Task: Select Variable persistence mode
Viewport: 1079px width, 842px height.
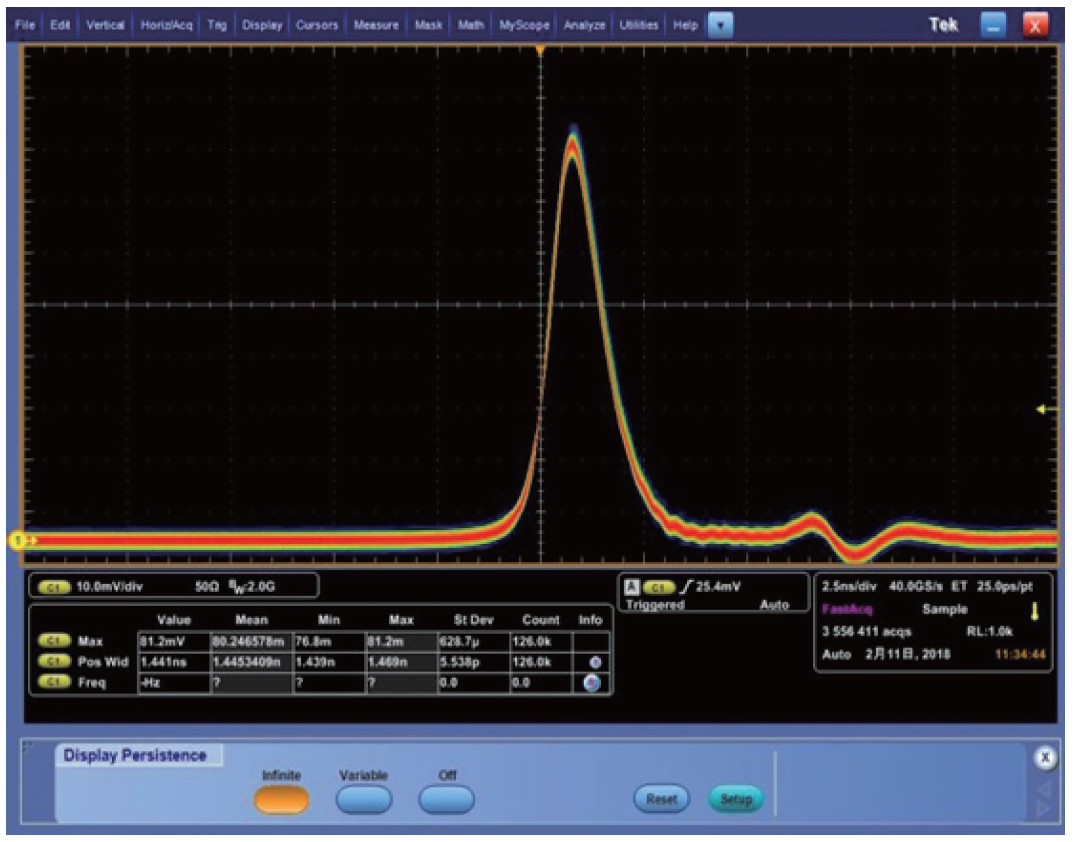Action: tap(363, 799)
